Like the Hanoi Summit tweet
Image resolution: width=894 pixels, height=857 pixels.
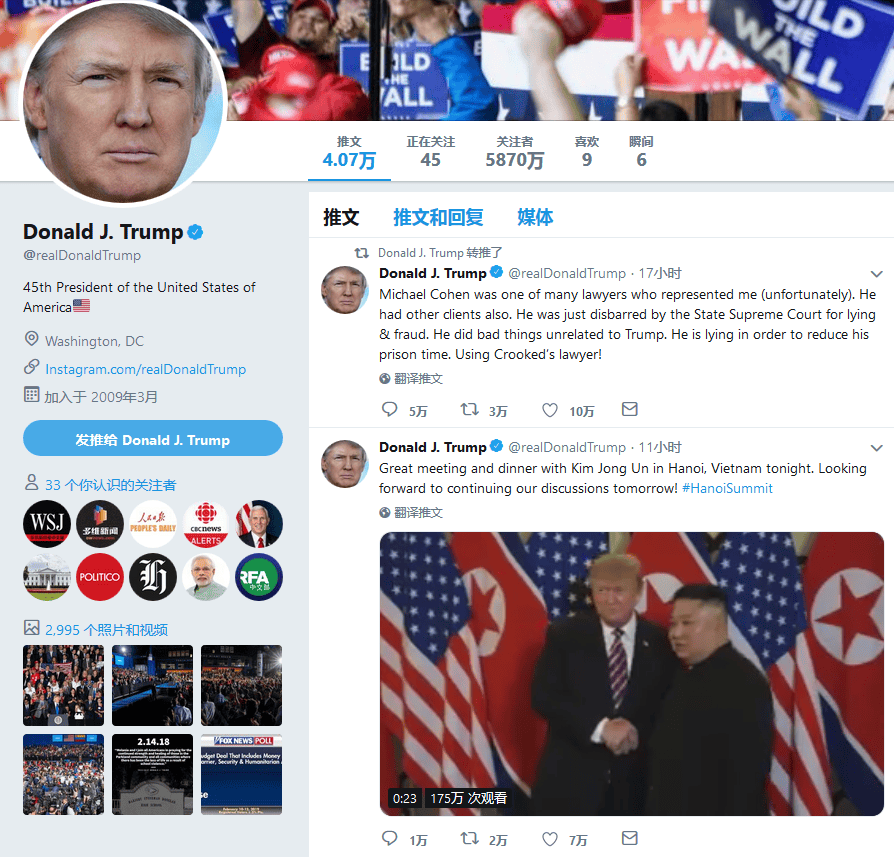(550, 839)
